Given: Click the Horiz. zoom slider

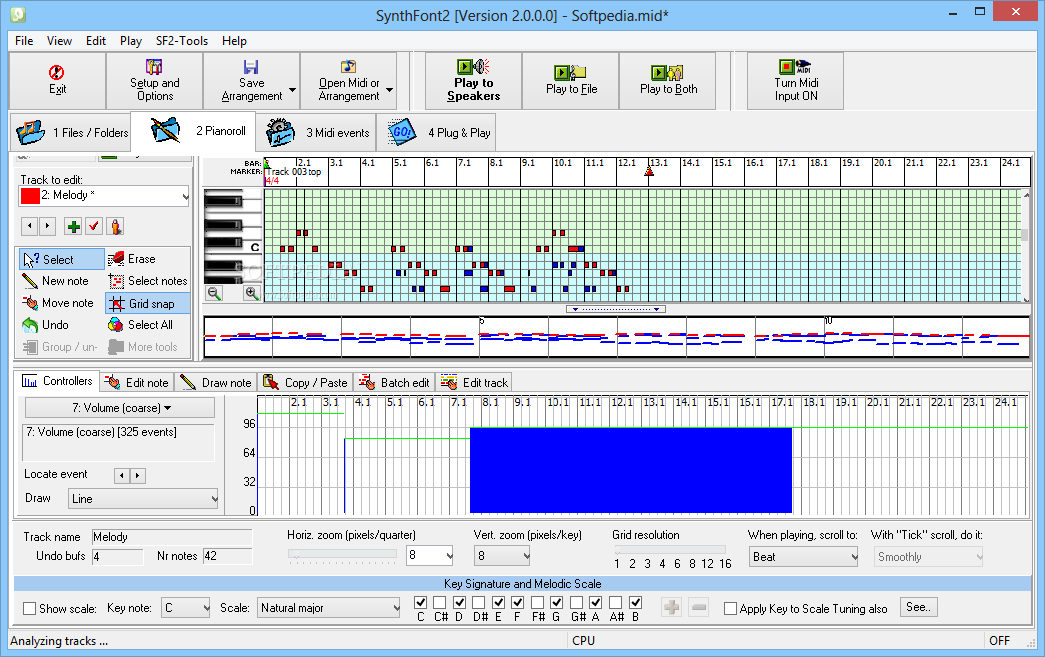Looking at the screenshot, I should (x=343, y=556).
